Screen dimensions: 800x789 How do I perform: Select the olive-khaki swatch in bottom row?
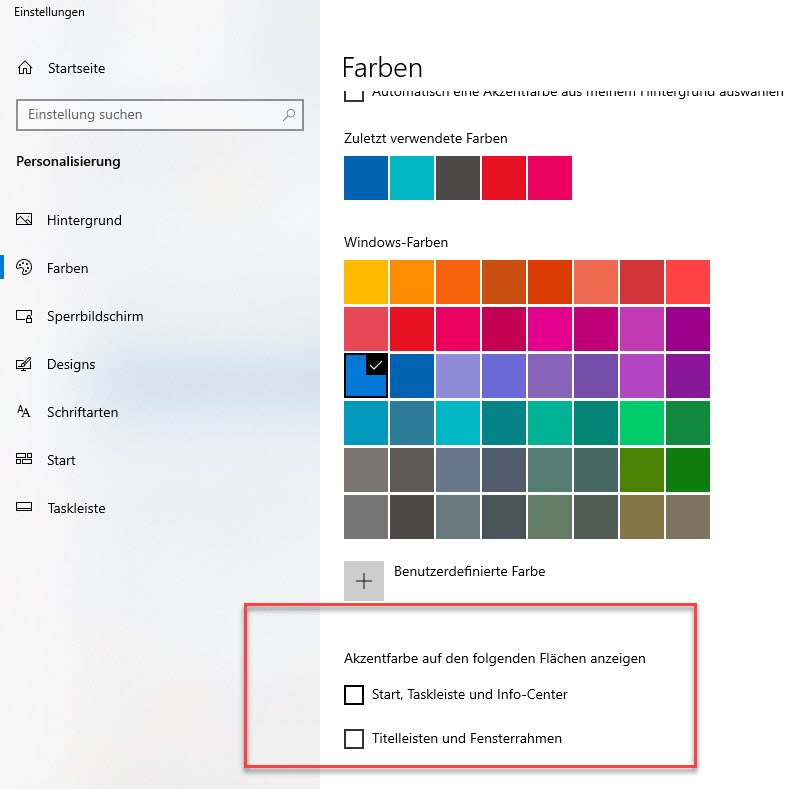pos(642,516)
